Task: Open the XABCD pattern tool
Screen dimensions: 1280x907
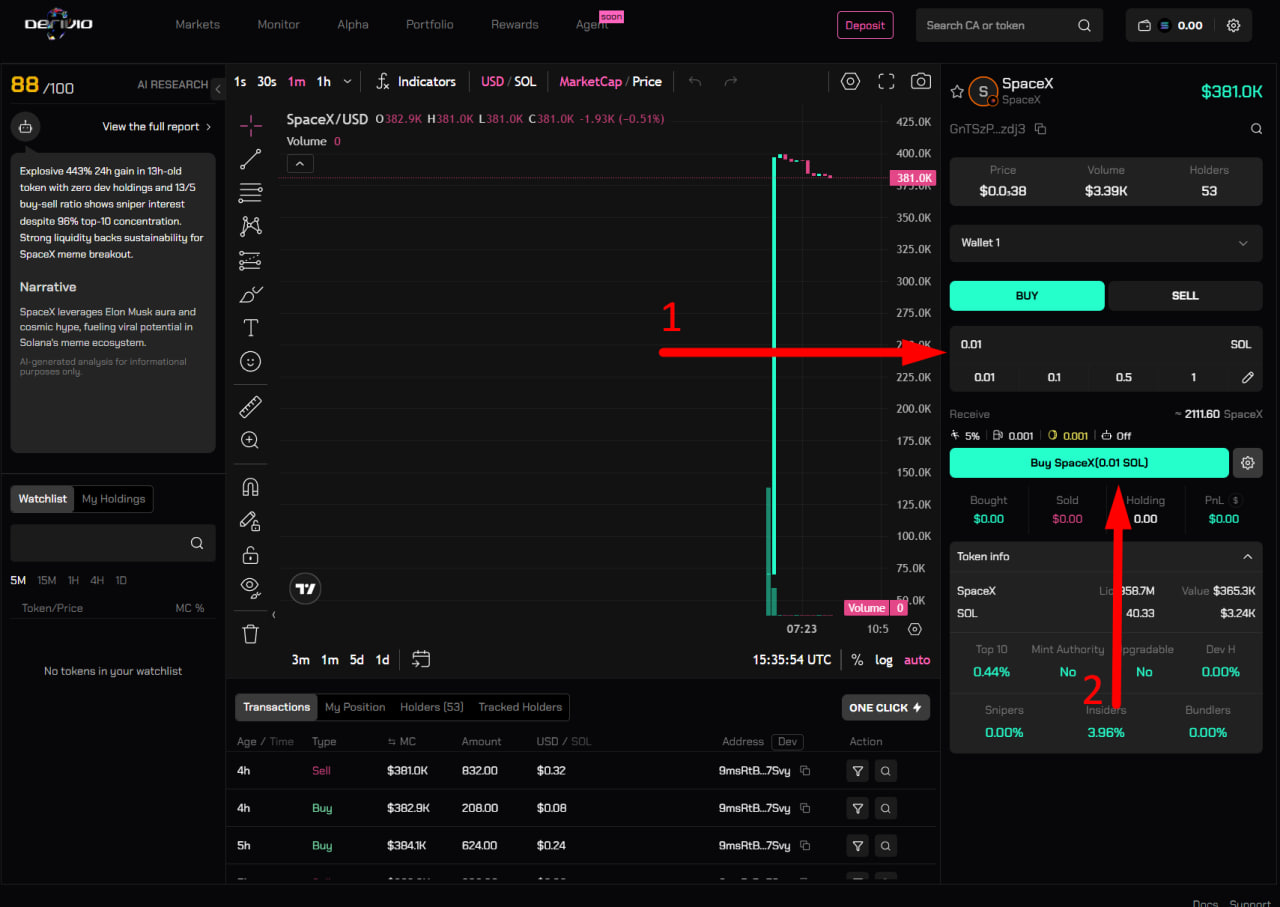Action: [251, 226]
